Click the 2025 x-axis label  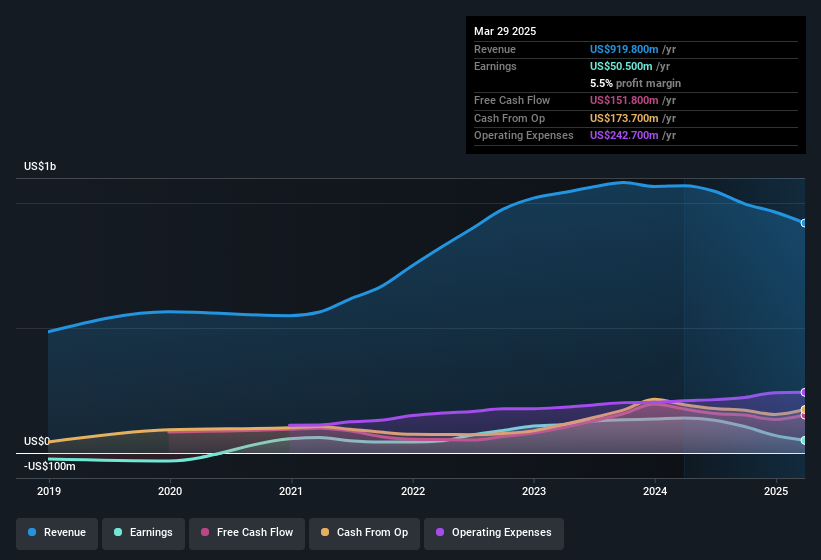pyautogui.click(x=776, y=491)
